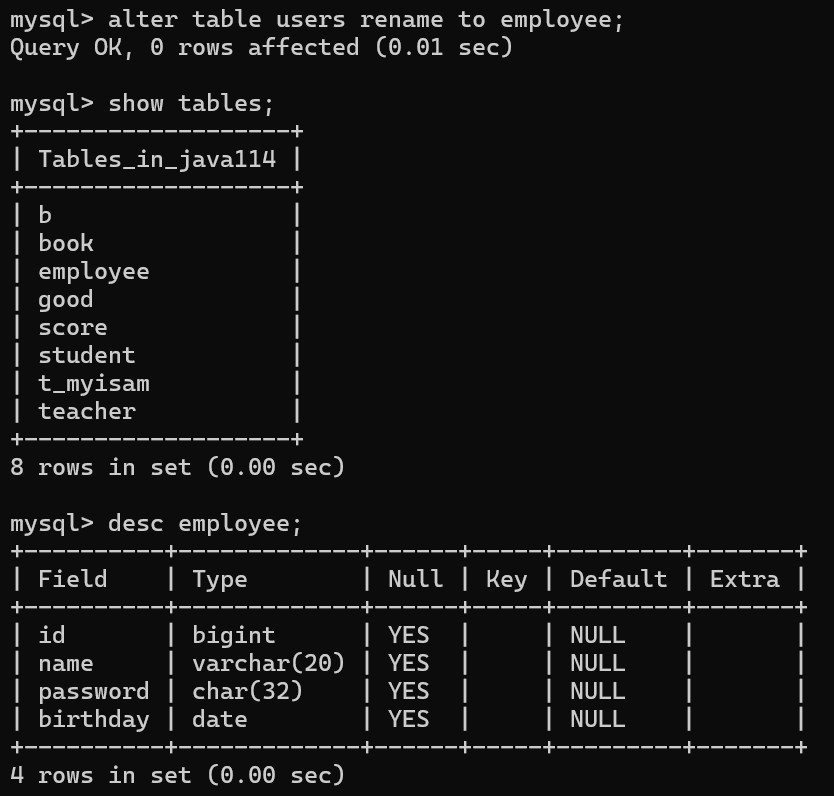Select the bigint type value
This screenshot has width=834, height=796.
(233, 636)
